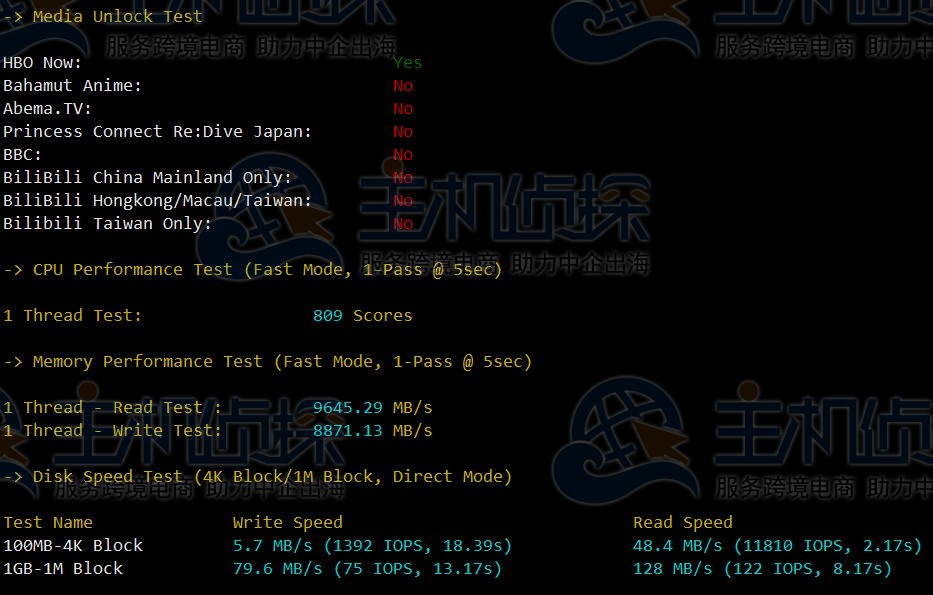Select 'Bilibili Taiwan Only:' line
The height and width of the screenshot is (595, 933).
pos(107,224)
